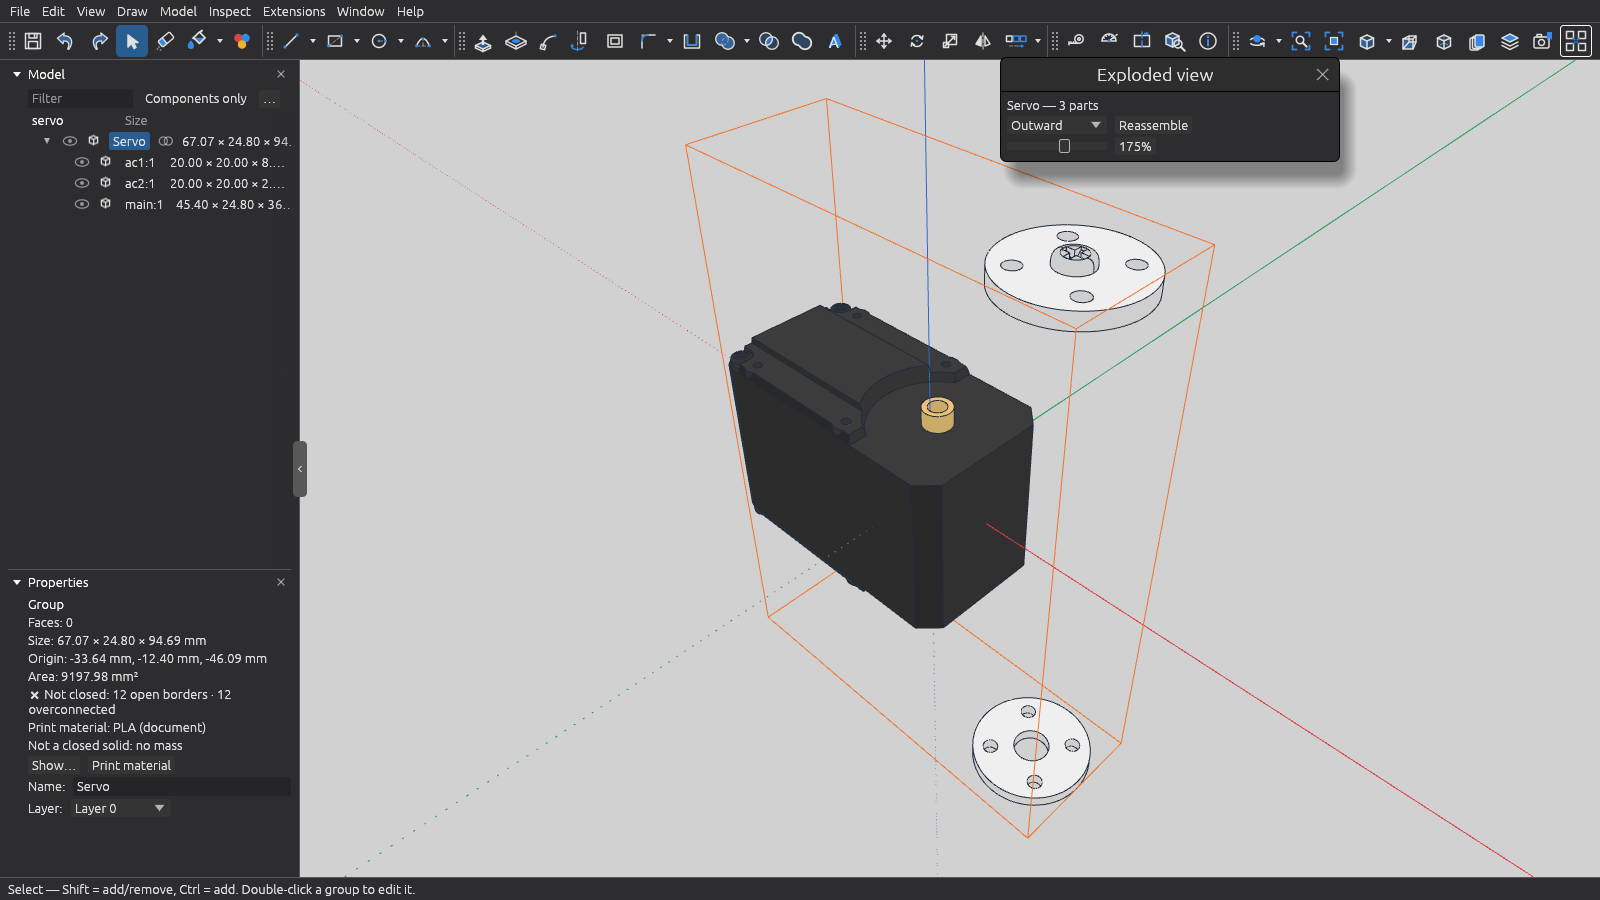Hide the ac1:1 component
The image size is (1600, 900).
pyautogui.click(x=82, y=162)
